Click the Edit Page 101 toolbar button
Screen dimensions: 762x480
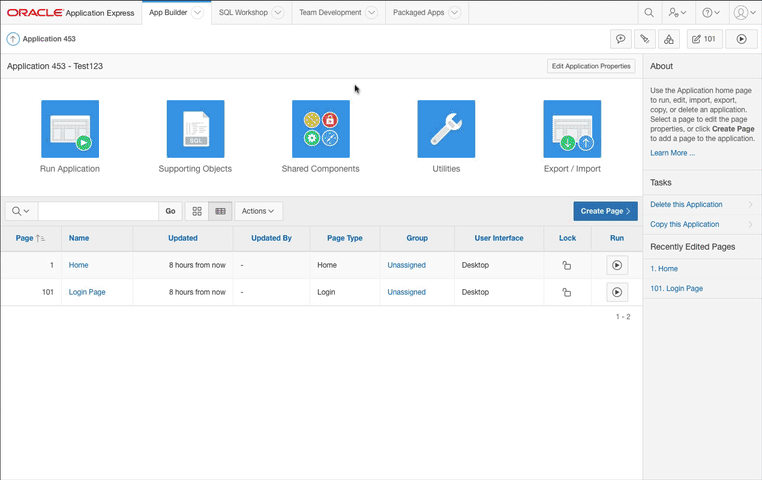[703, 39]
